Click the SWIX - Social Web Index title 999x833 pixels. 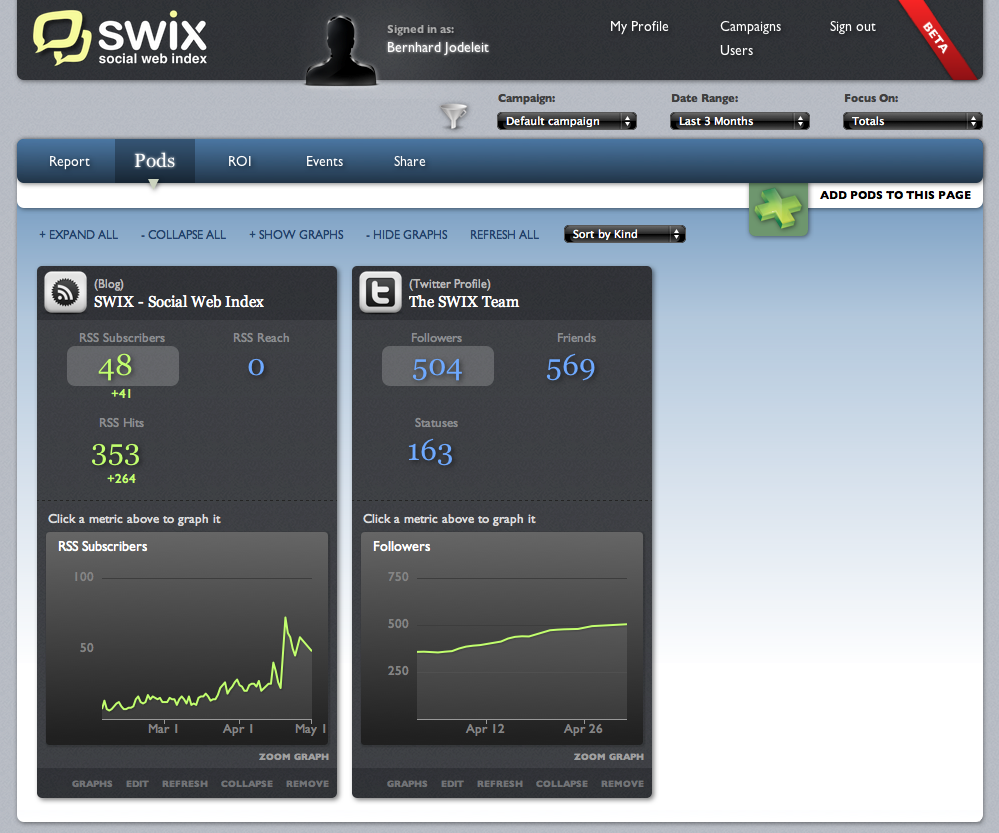179,301
